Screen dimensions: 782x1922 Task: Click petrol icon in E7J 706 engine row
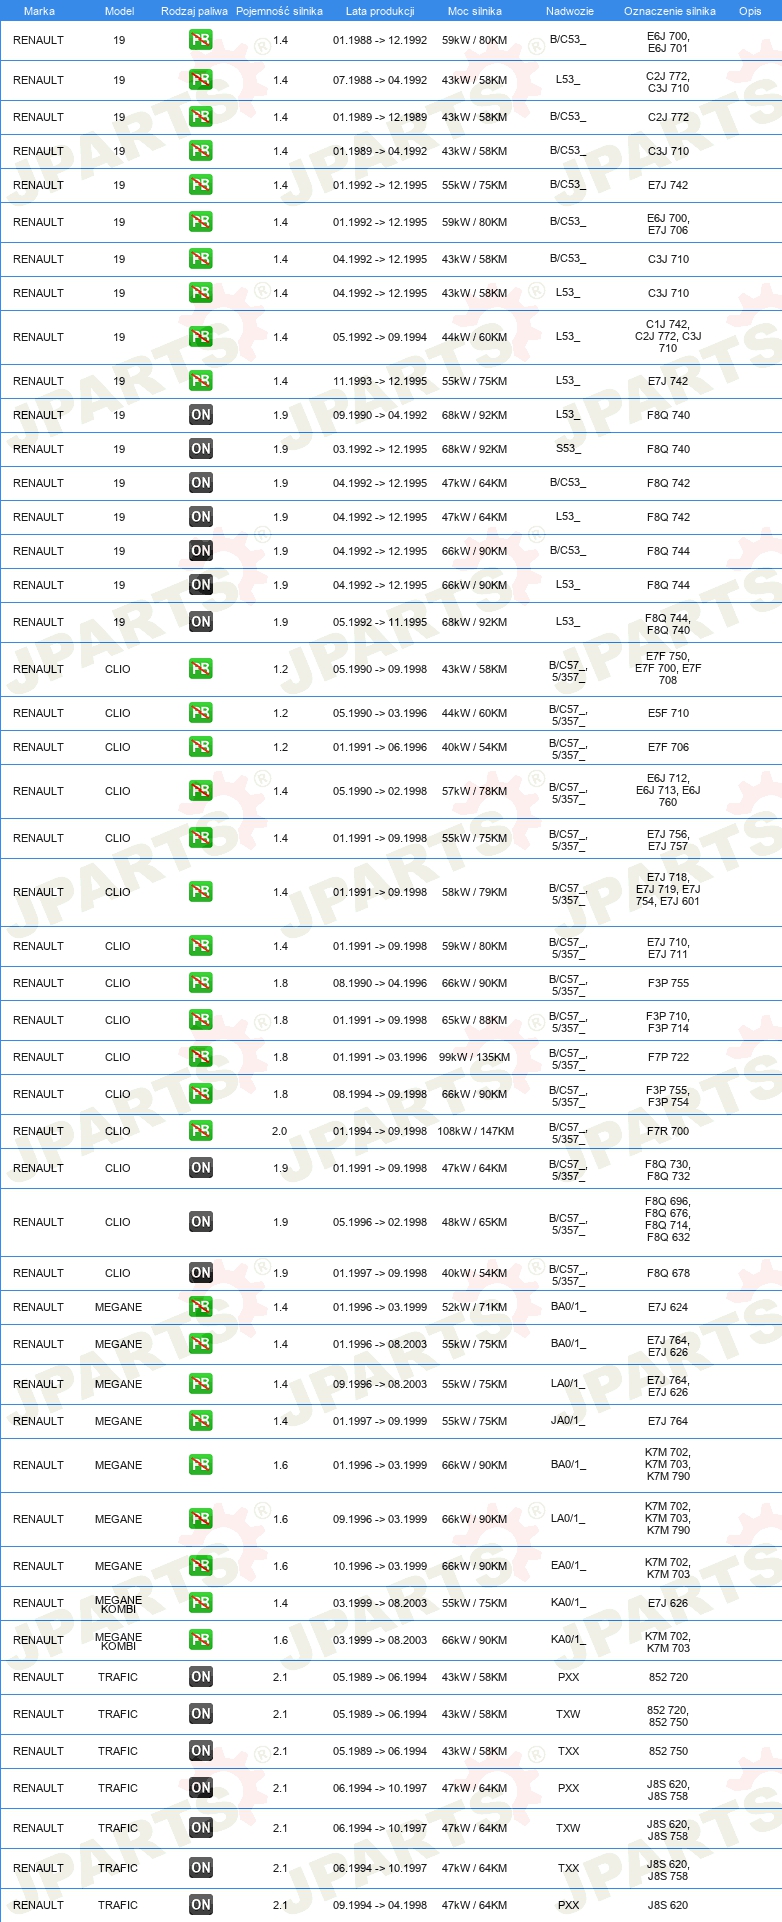tap(201, 222)
